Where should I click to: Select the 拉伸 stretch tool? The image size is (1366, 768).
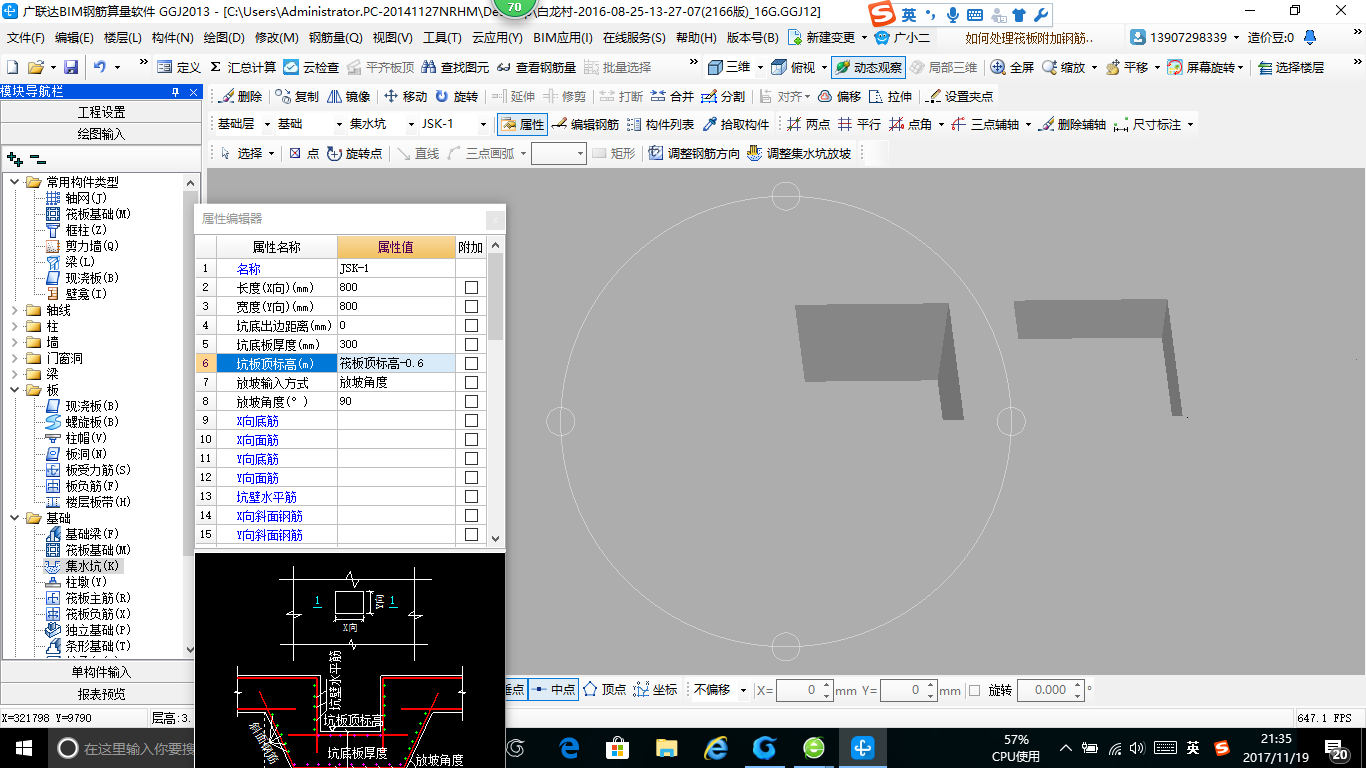890,96
